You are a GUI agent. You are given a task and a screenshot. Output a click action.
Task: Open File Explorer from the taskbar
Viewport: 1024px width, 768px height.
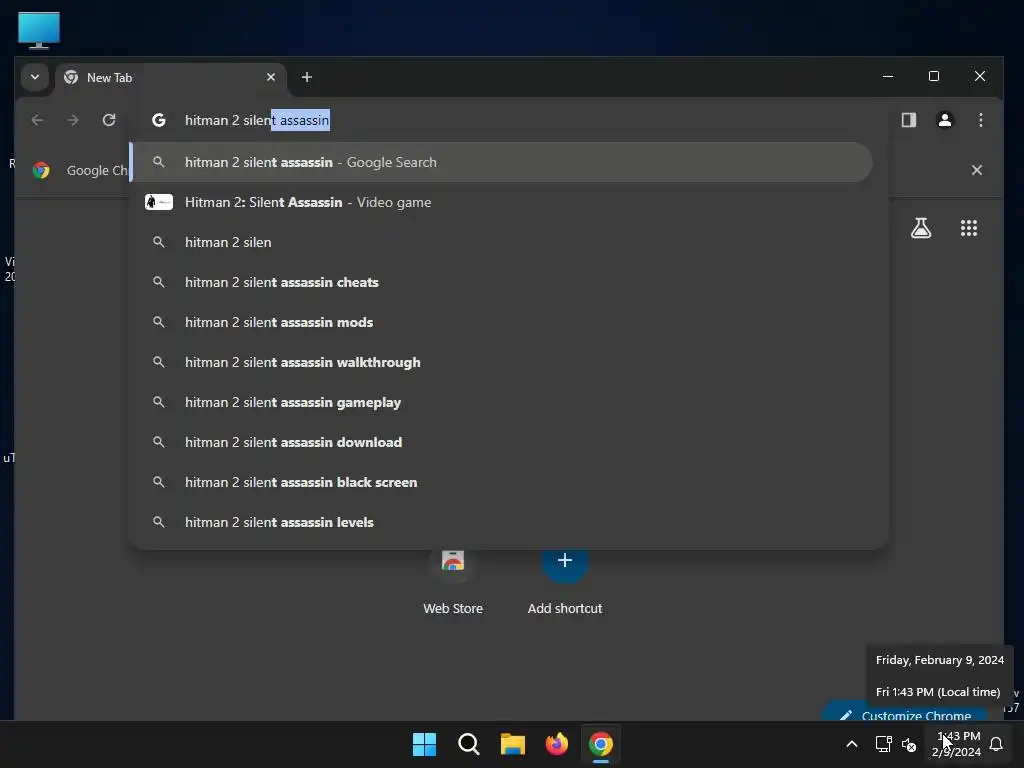513,744
